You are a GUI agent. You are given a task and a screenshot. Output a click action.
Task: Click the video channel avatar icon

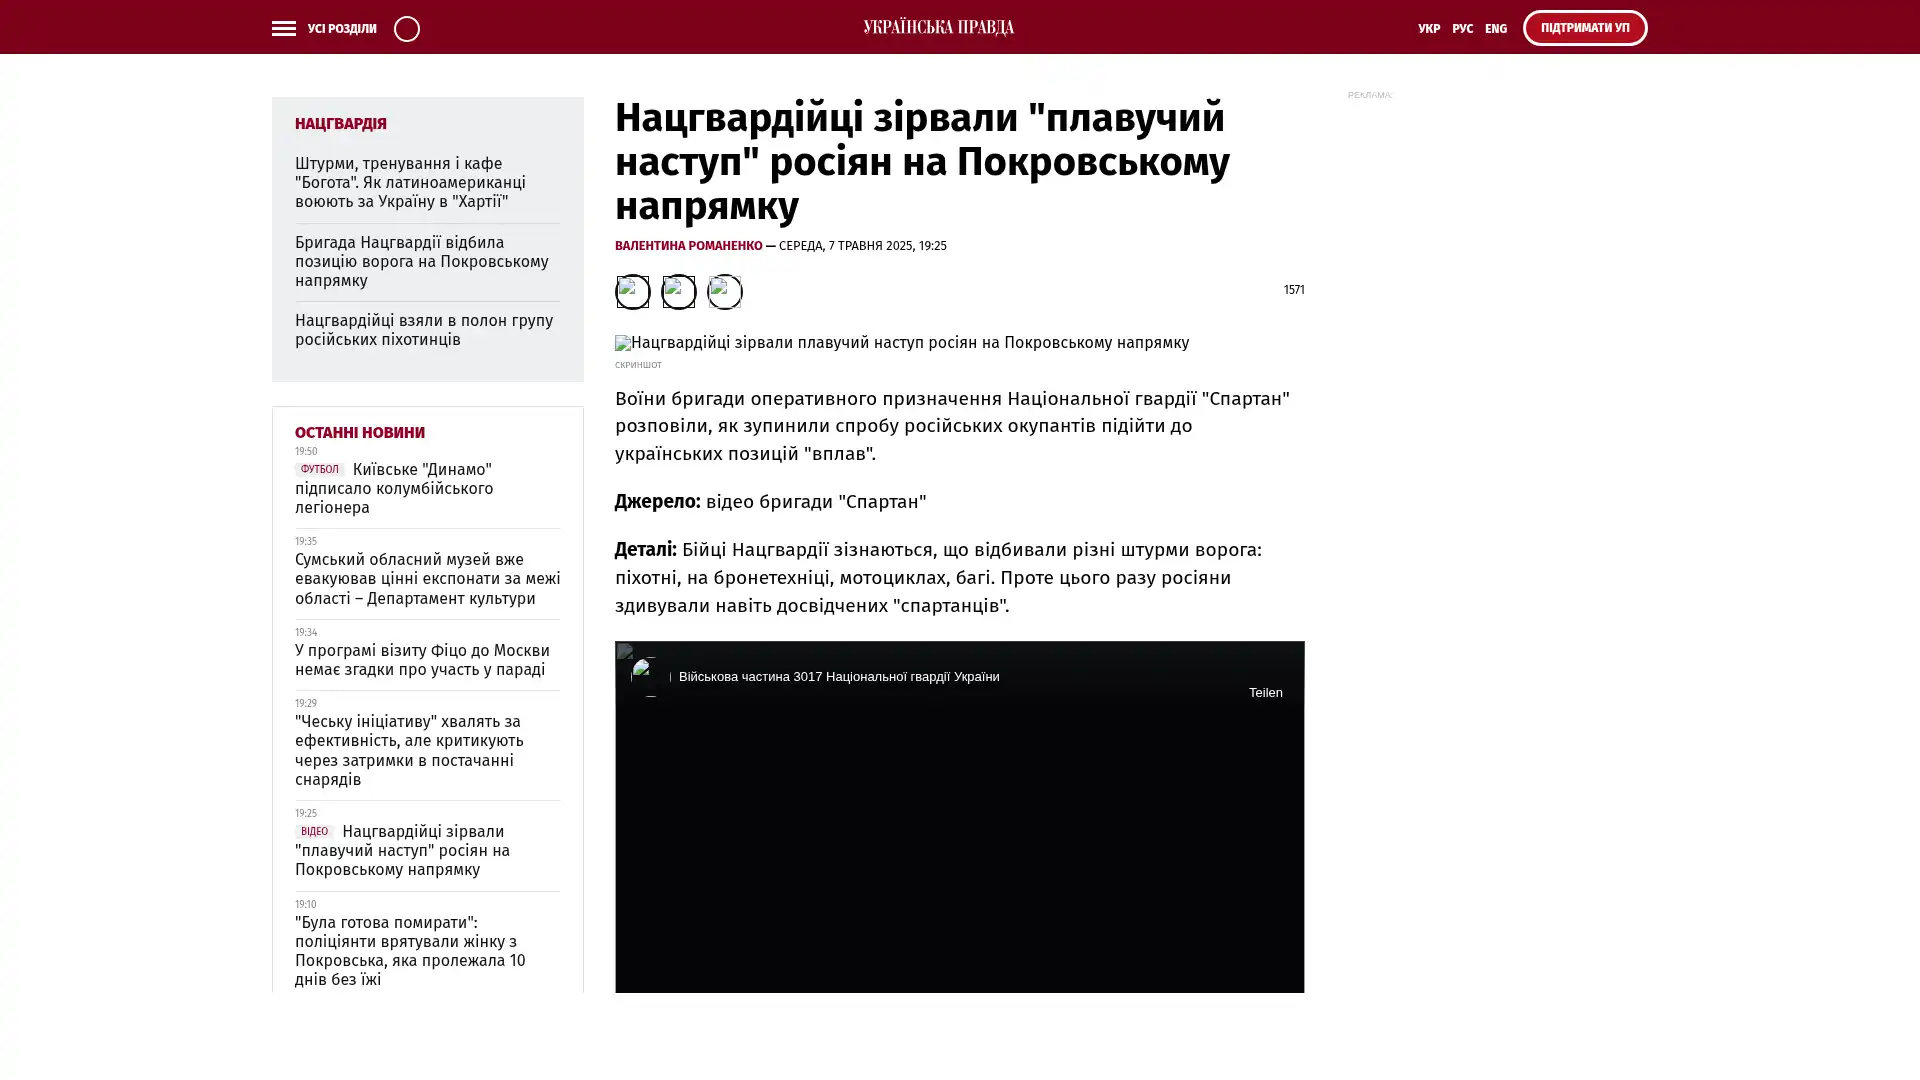(650, 677)
